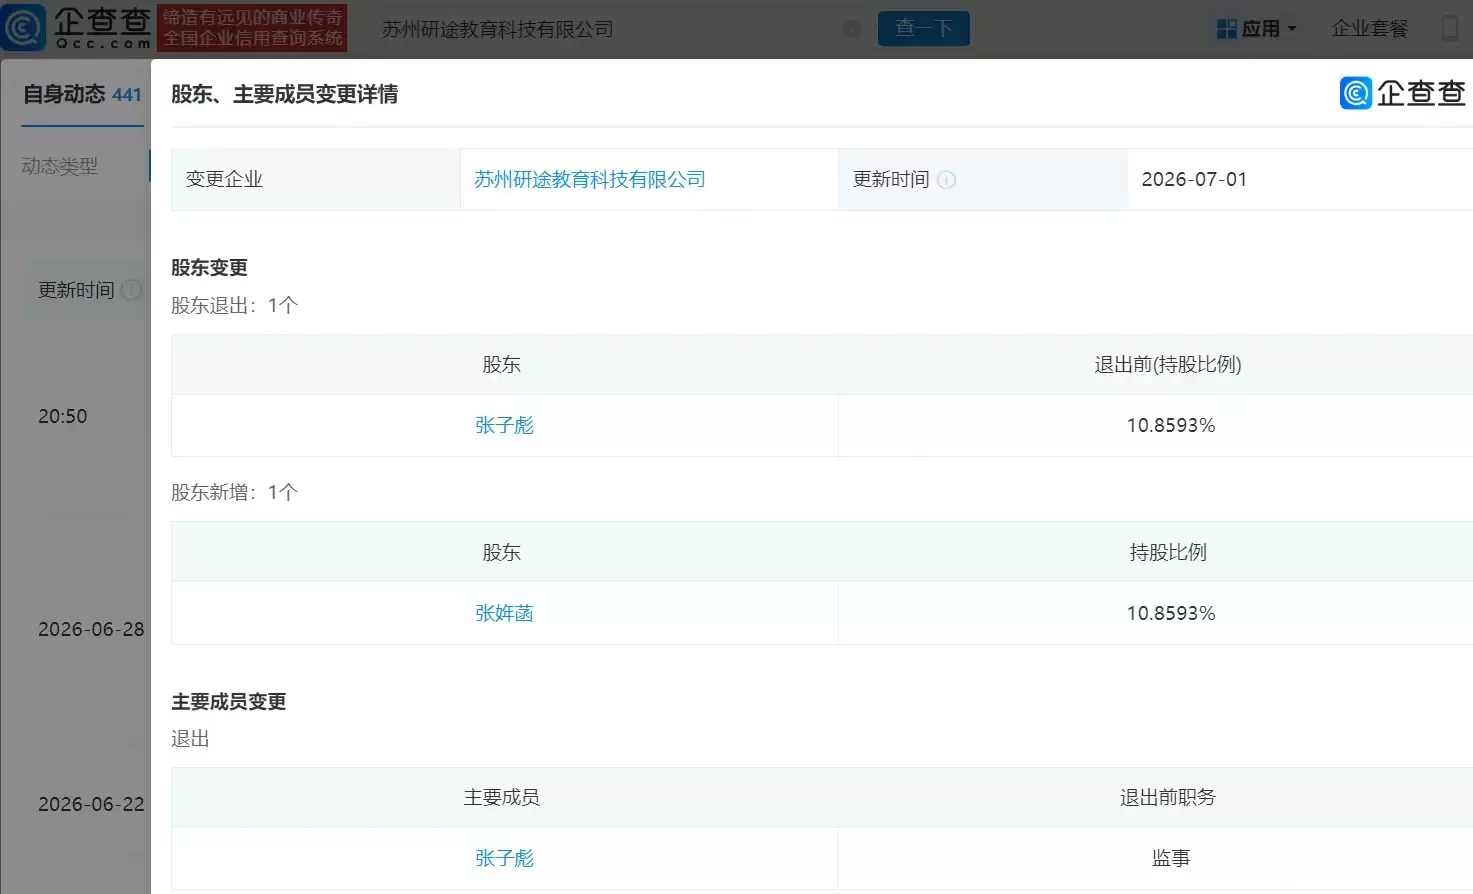Open the 企业套餐 menu item
Image resolution: width=1473 pixels, height=894 pixels.
pos(1370,29)
